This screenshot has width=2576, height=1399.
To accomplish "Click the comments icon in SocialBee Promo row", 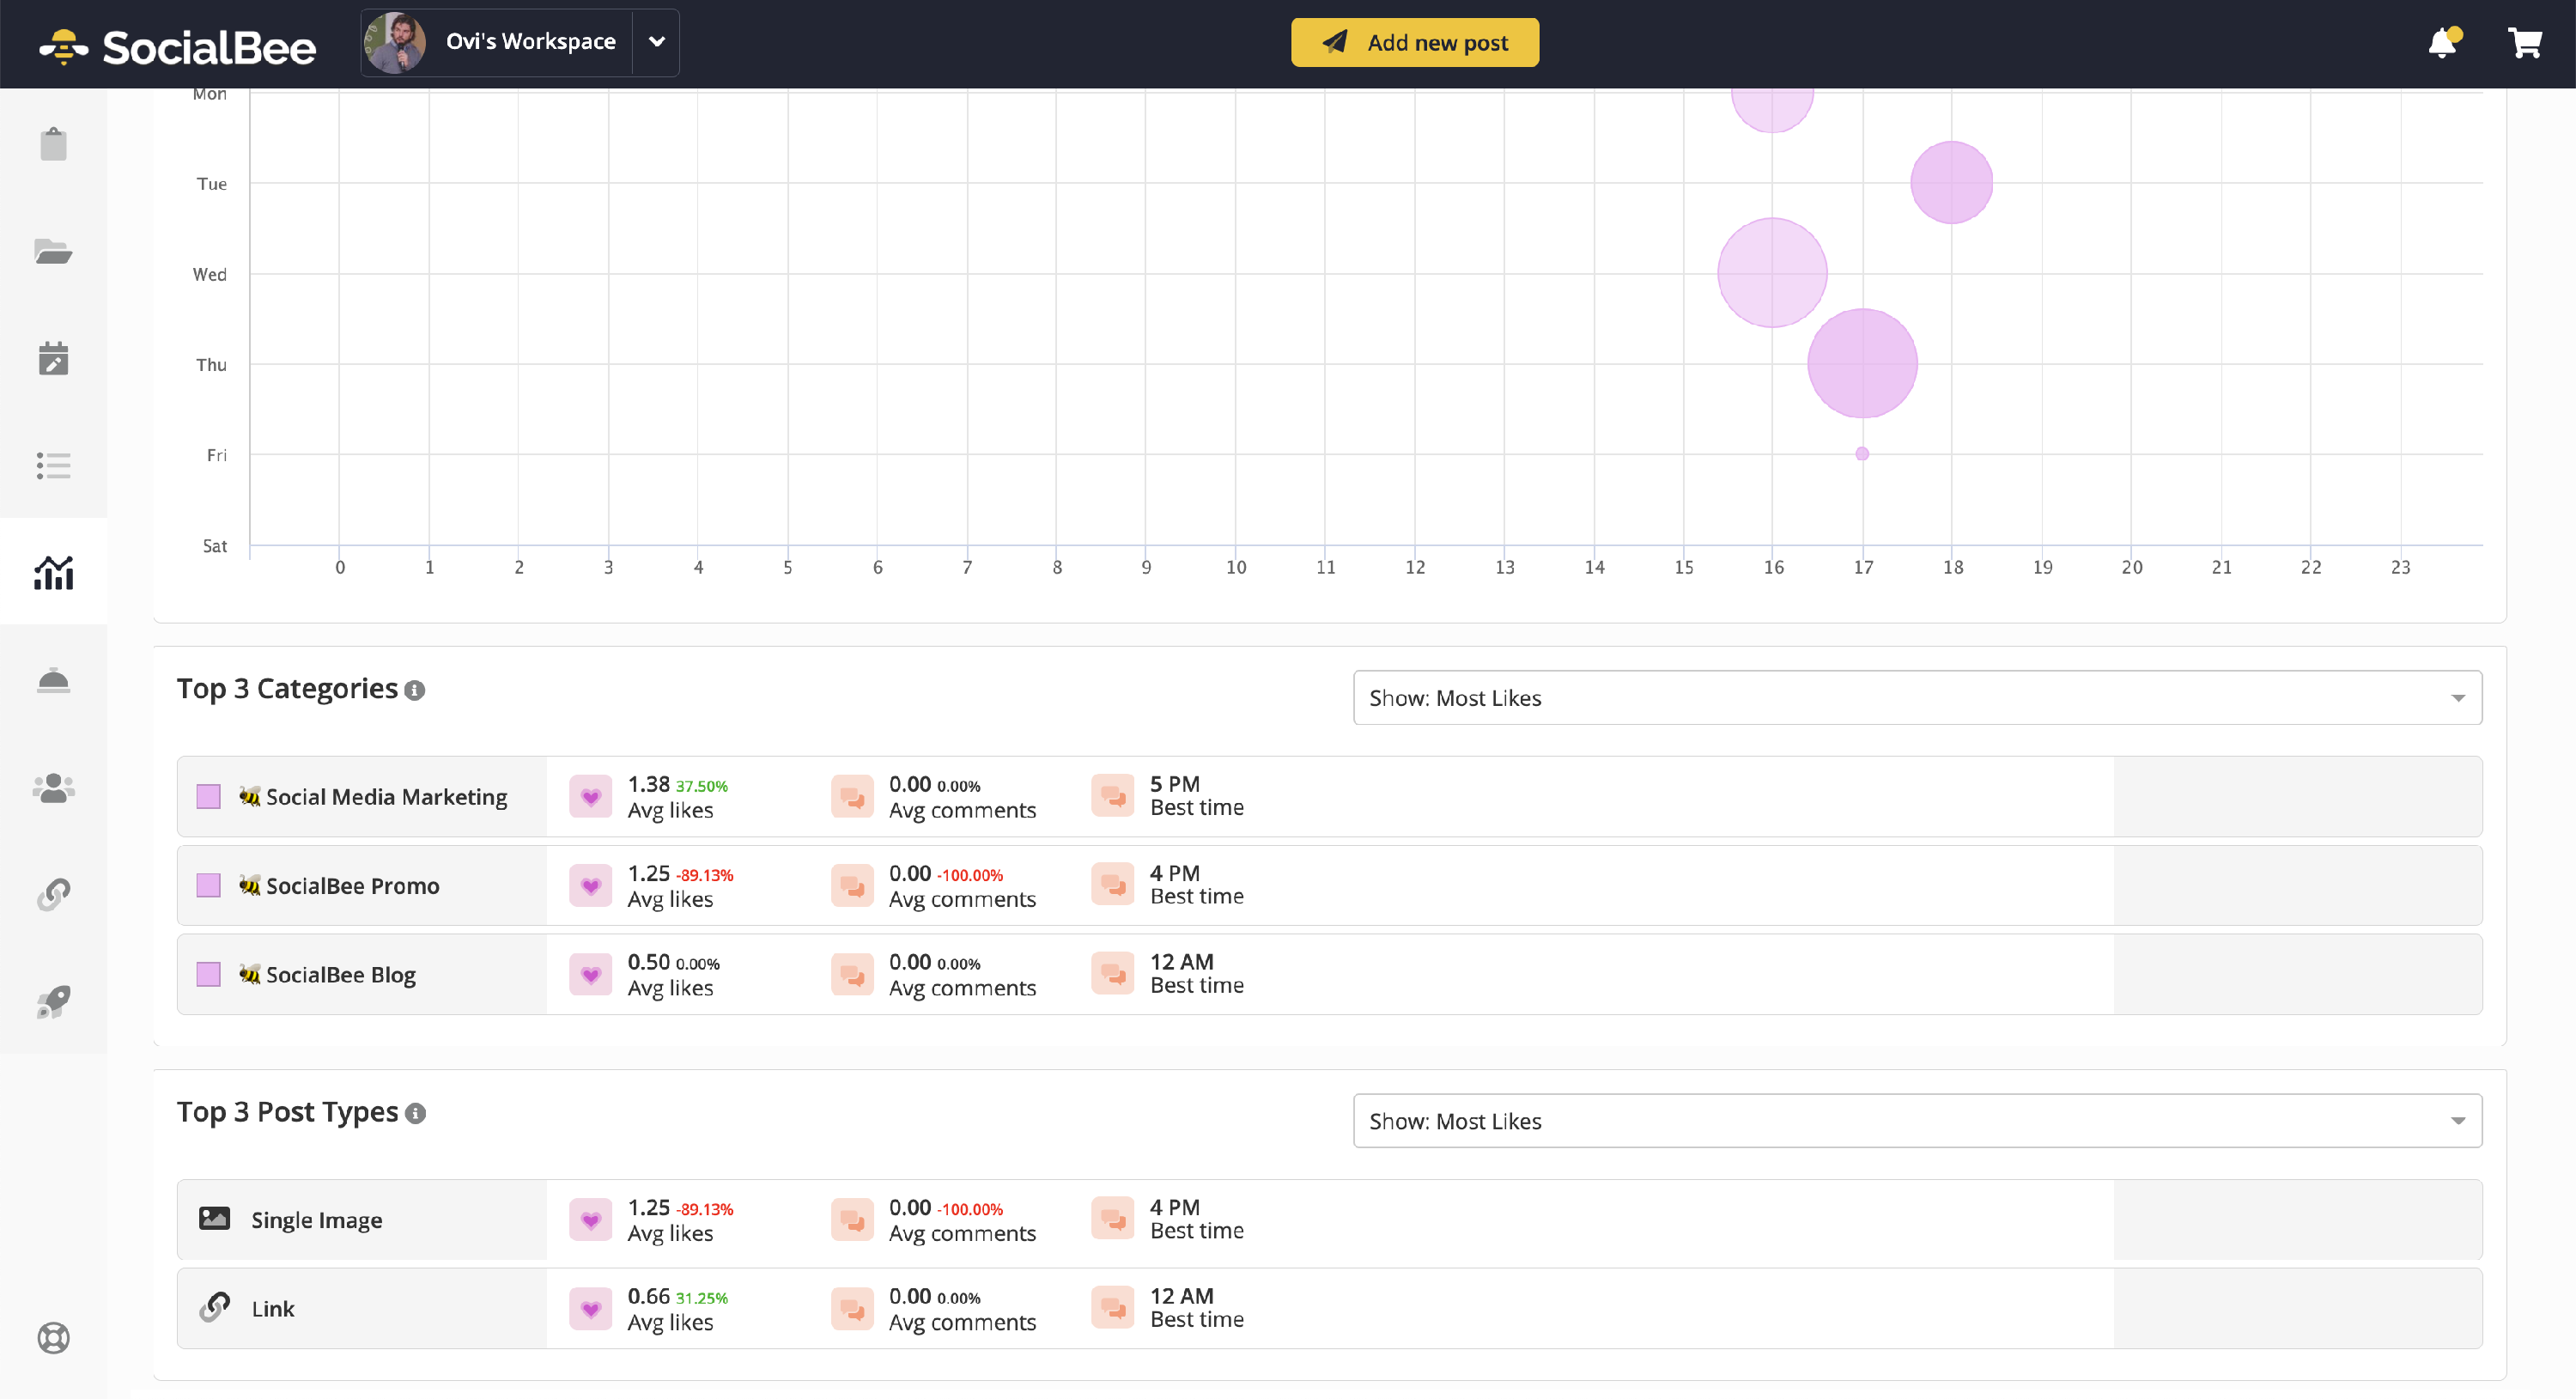I will click(852, 885).
